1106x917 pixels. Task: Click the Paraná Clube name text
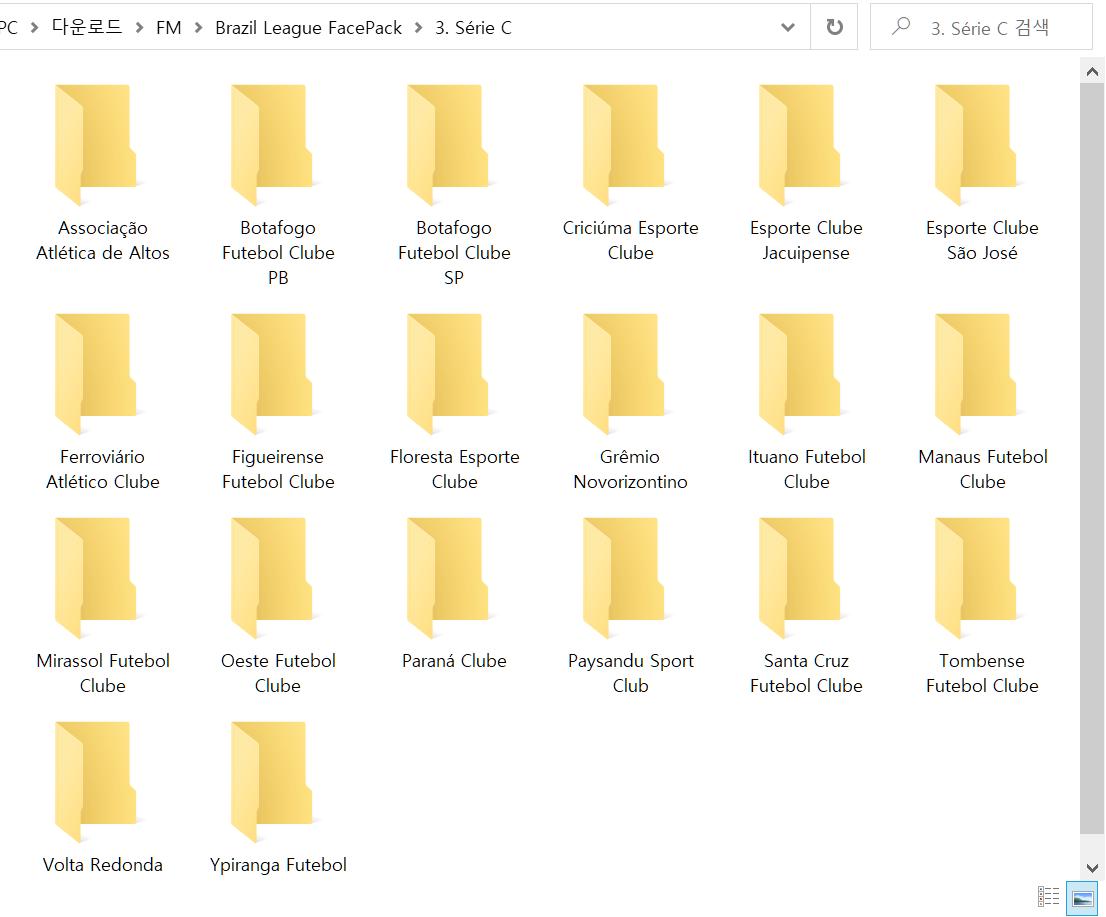[454, 661]
